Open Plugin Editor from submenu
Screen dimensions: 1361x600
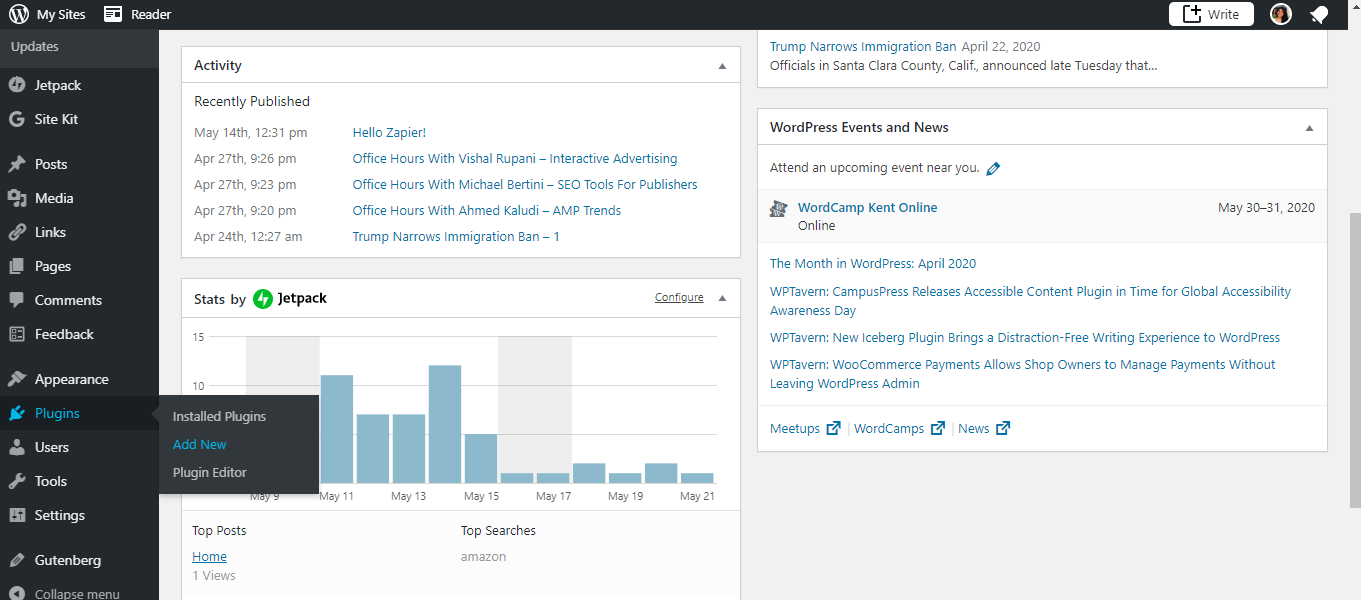click(x=210, y=472)
